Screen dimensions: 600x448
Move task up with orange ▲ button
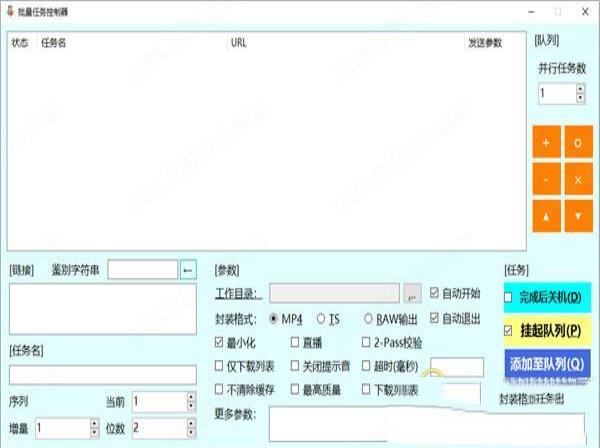click(546, 216)
